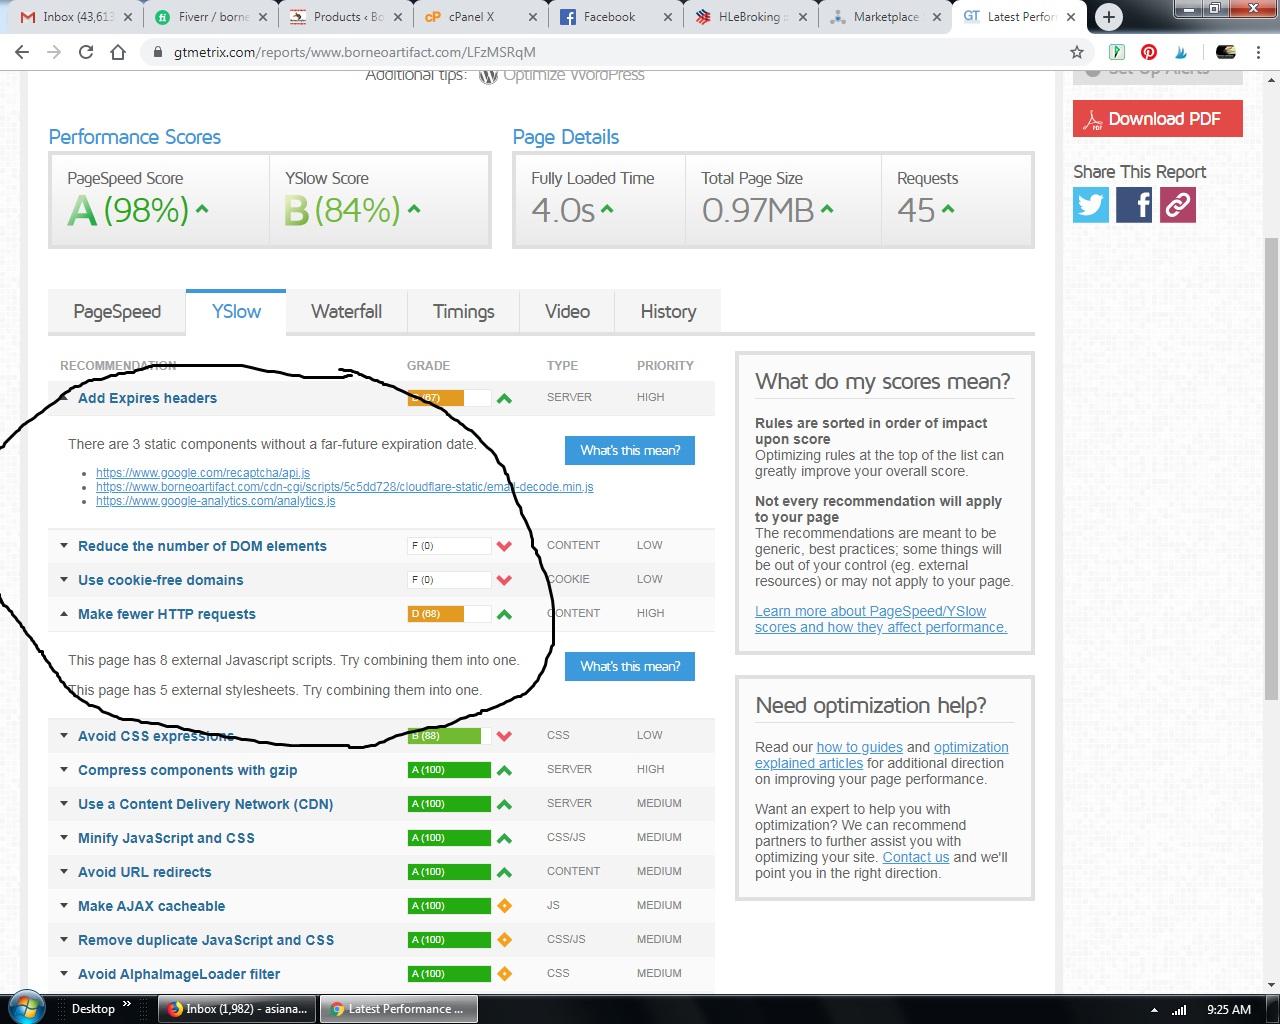Click the address bar URL field
1280x1024 pixels.
coord(600,52)
